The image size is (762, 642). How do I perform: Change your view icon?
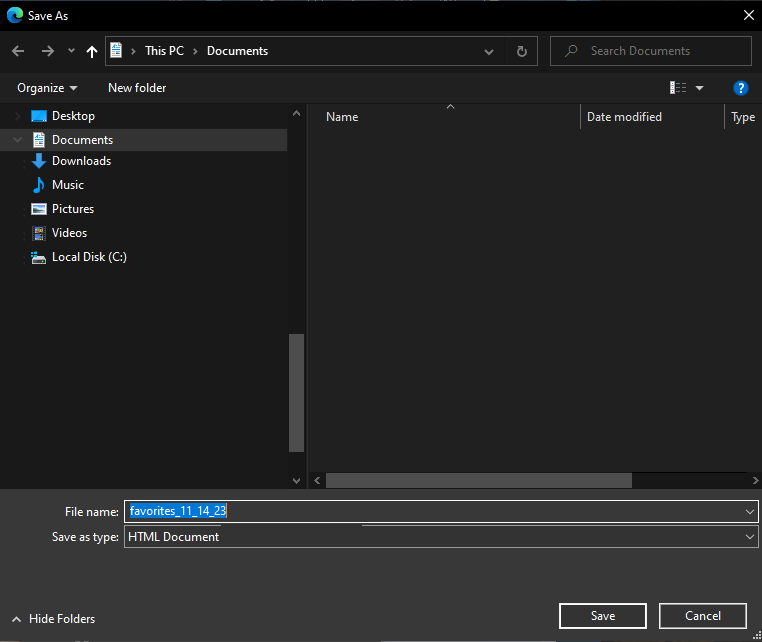tap(678, 87)
